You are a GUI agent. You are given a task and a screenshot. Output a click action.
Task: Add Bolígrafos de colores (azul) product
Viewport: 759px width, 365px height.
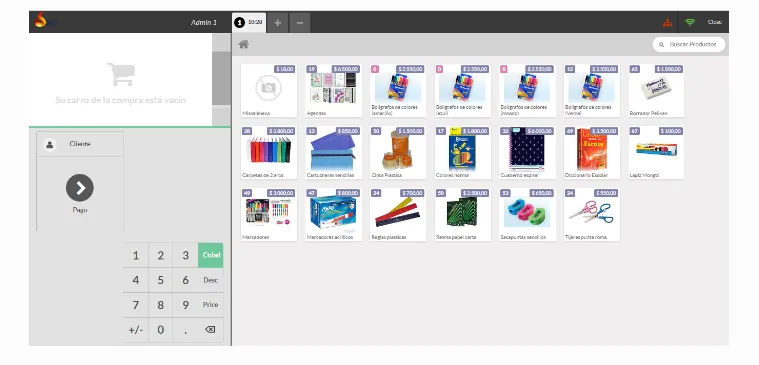point(463,91)
